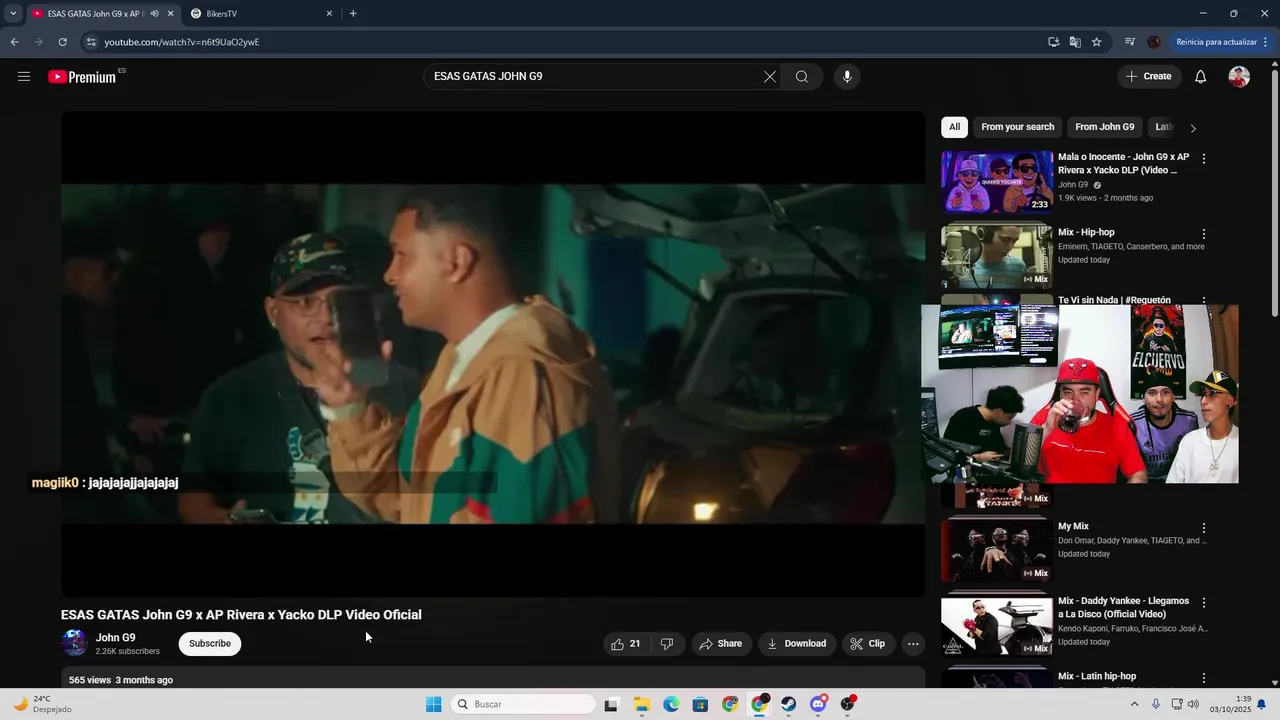Screen dimensions: 1280x720
Task: Show more filter chips with right chevron
Action: click(x=1193, y=128)
